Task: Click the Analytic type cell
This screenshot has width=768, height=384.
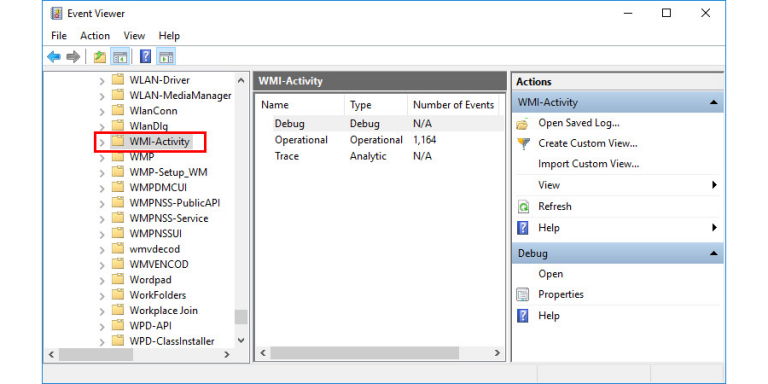Action: point(368,157)
